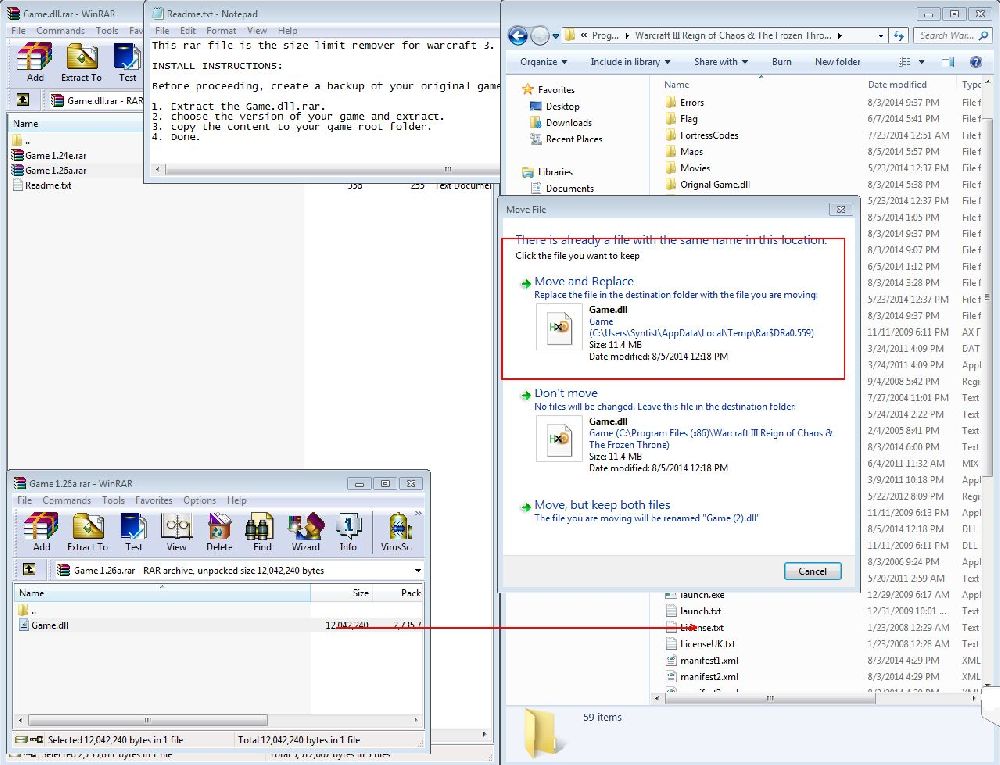Open Edit menu in Notepad
Viewport: 1000px width, 765px height.
click(188, 31)
